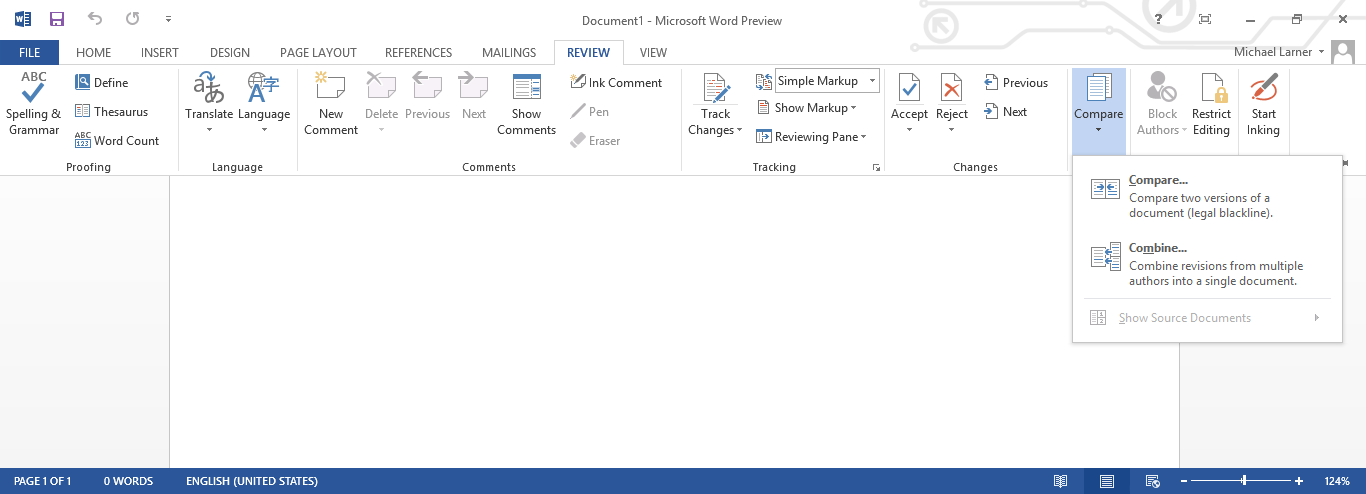This screenshot has height=494, width=1366.
Task: Open Tracking group dialog launcher
Action: coord(877,168)
